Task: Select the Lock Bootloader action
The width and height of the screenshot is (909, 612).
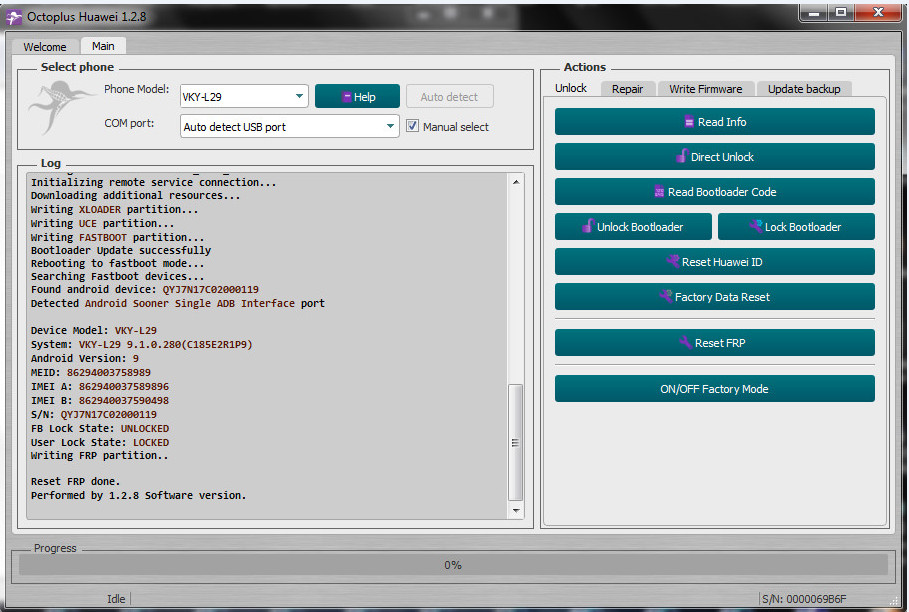Action: 796,227
